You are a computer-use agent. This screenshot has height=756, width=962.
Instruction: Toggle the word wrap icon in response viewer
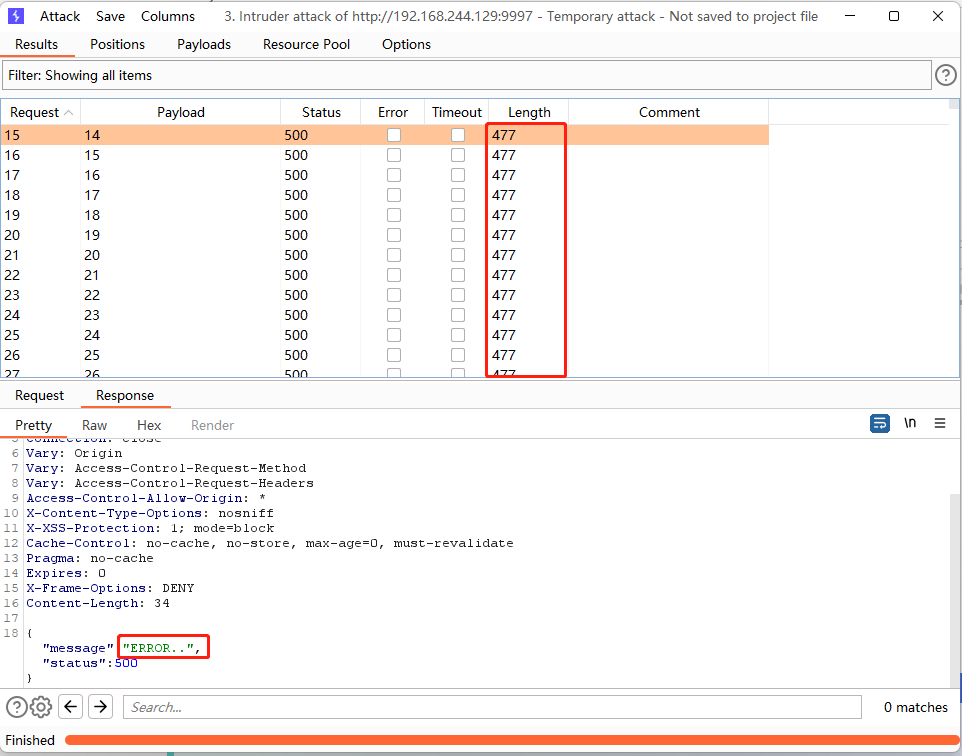point(879,423)
